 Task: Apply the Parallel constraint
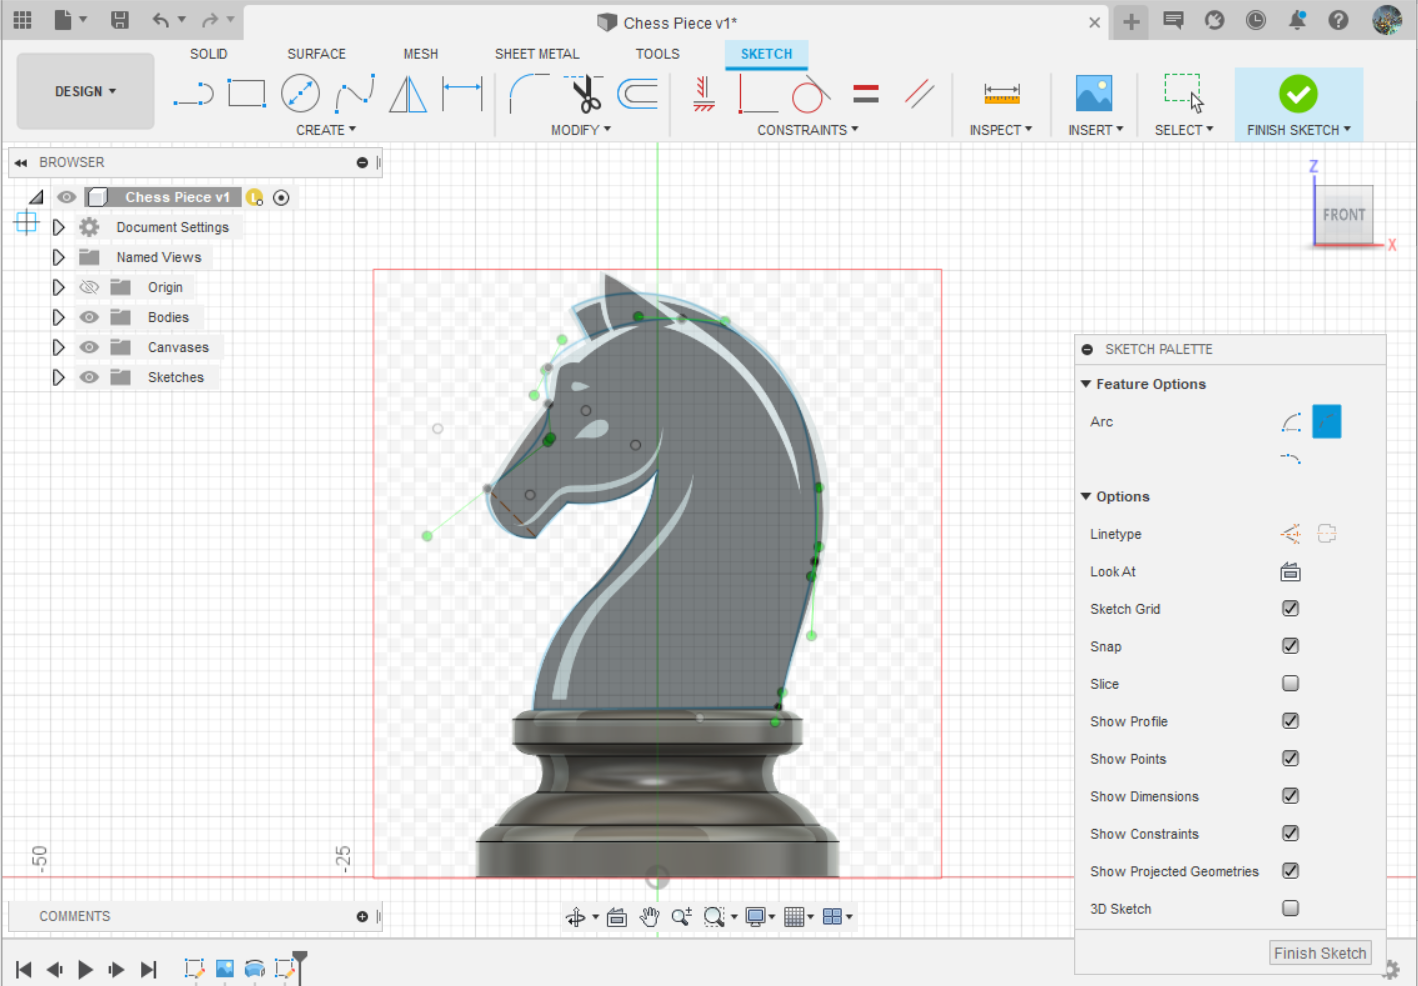click(919, 94)
